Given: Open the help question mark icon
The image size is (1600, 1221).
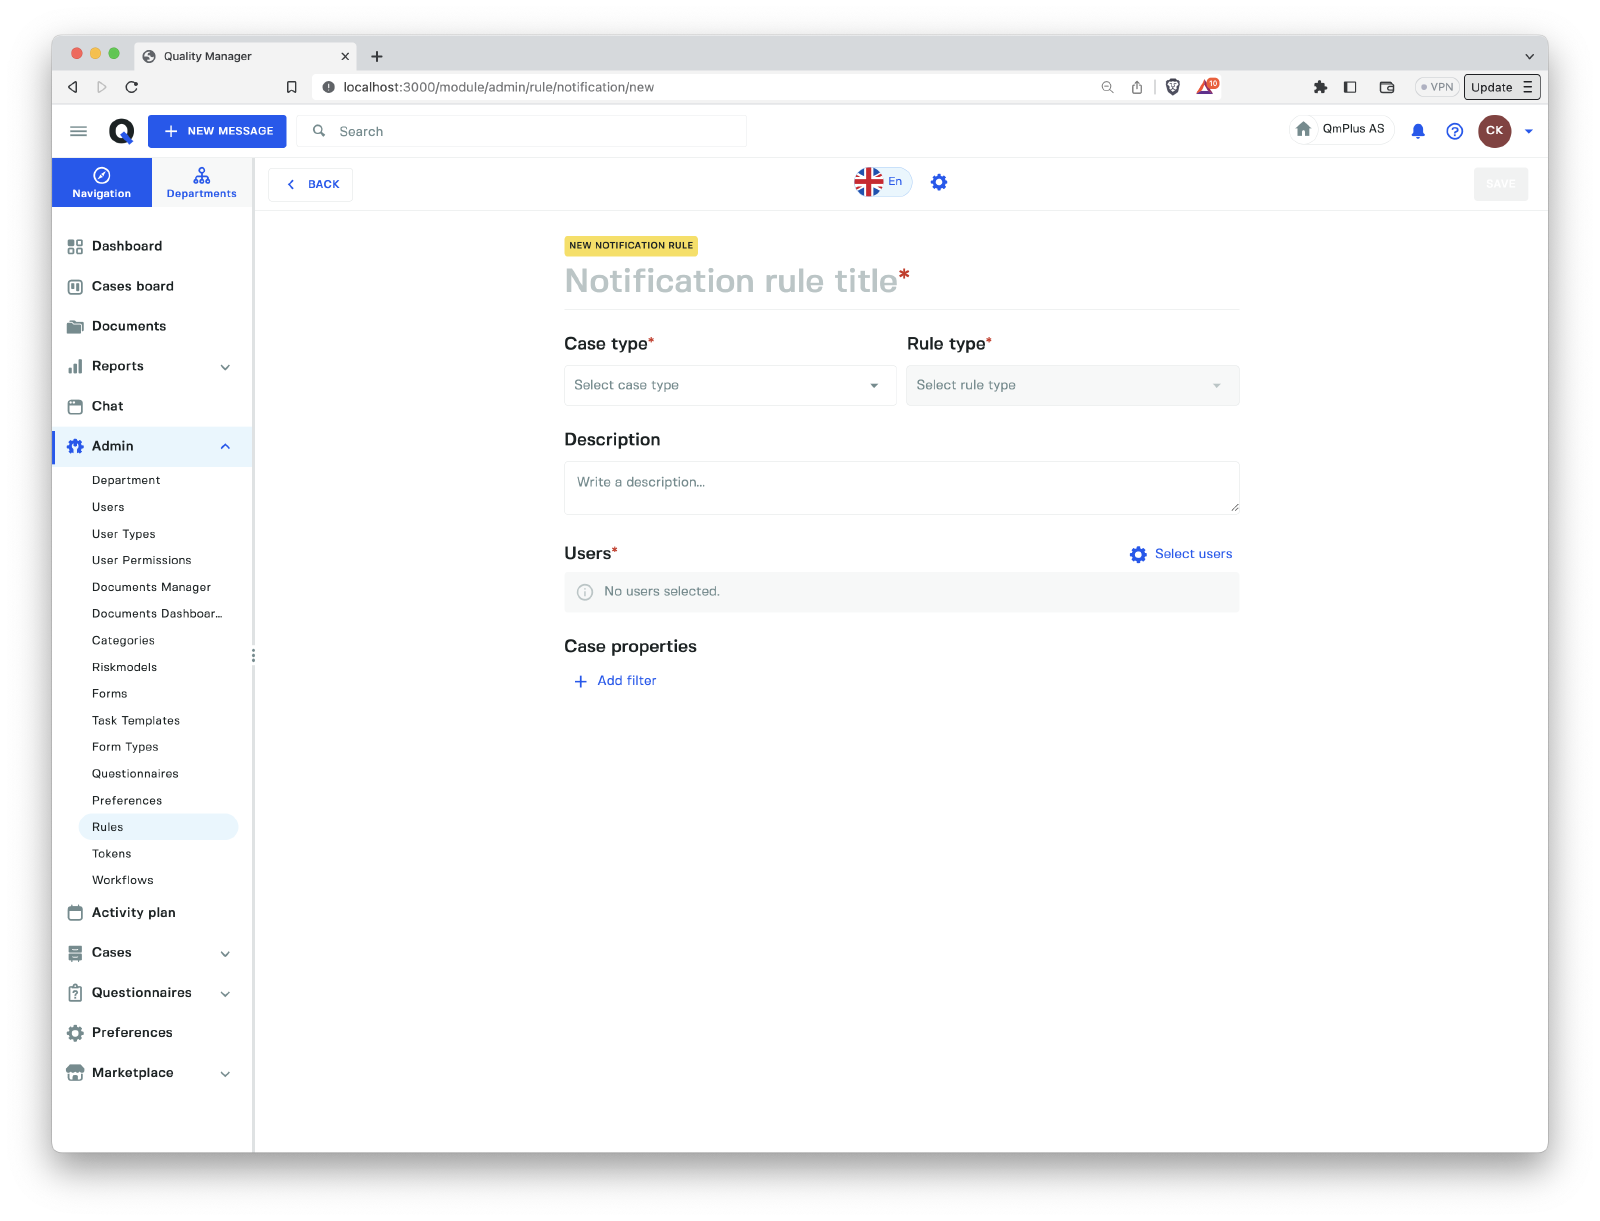Looking at the screenshot, I should tap(1454, 131).
